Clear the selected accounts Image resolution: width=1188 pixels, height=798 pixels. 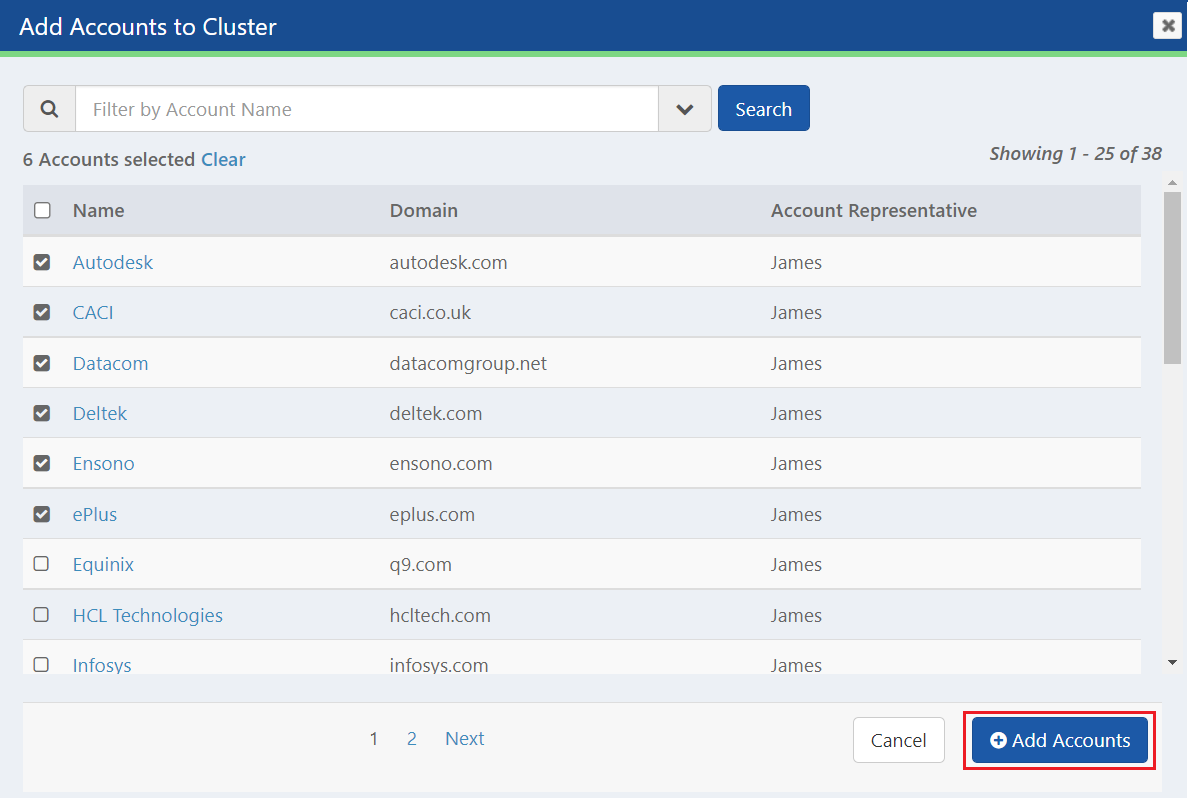pos(224,159)
